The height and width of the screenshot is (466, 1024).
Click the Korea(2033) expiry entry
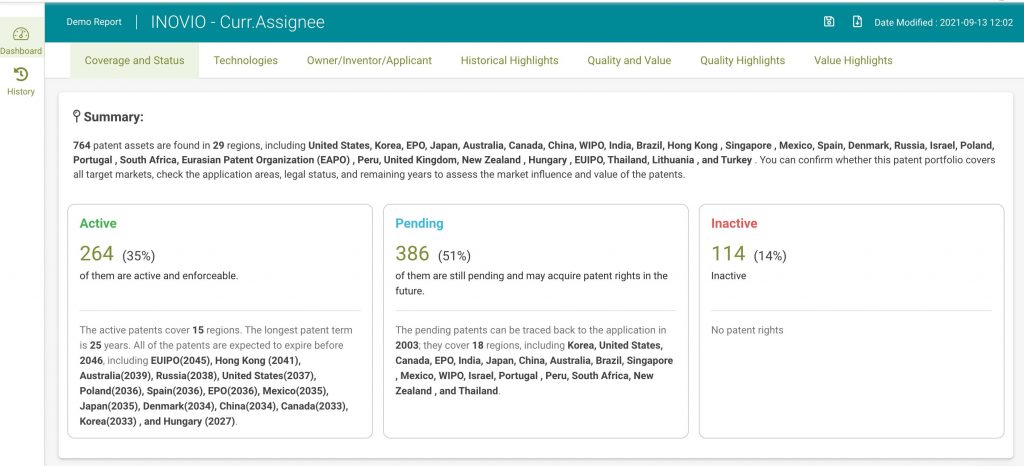108,422
